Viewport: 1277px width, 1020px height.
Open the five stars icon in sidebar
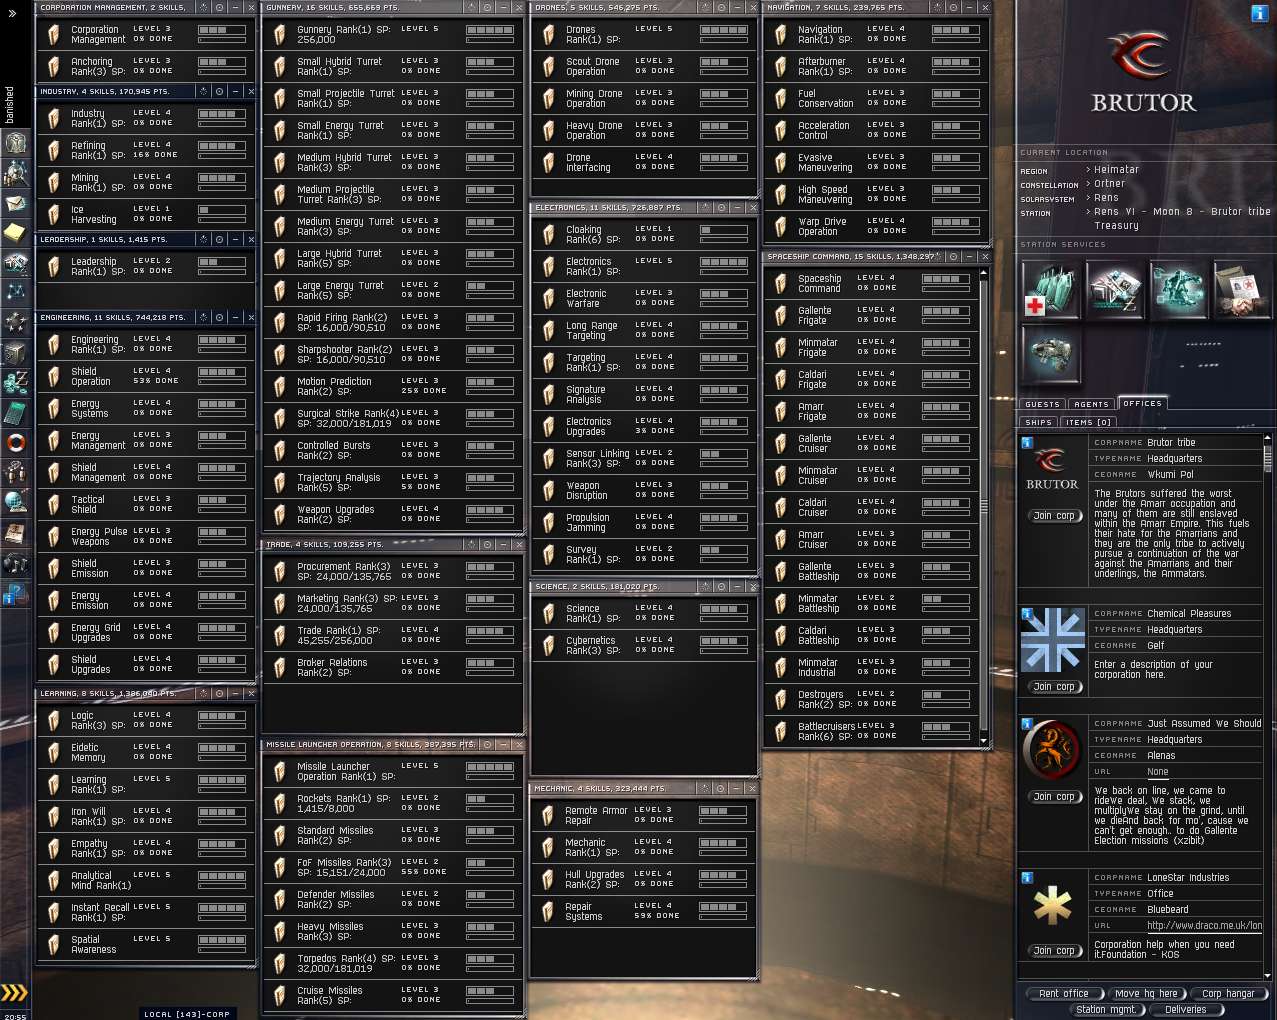click(16, 322)
